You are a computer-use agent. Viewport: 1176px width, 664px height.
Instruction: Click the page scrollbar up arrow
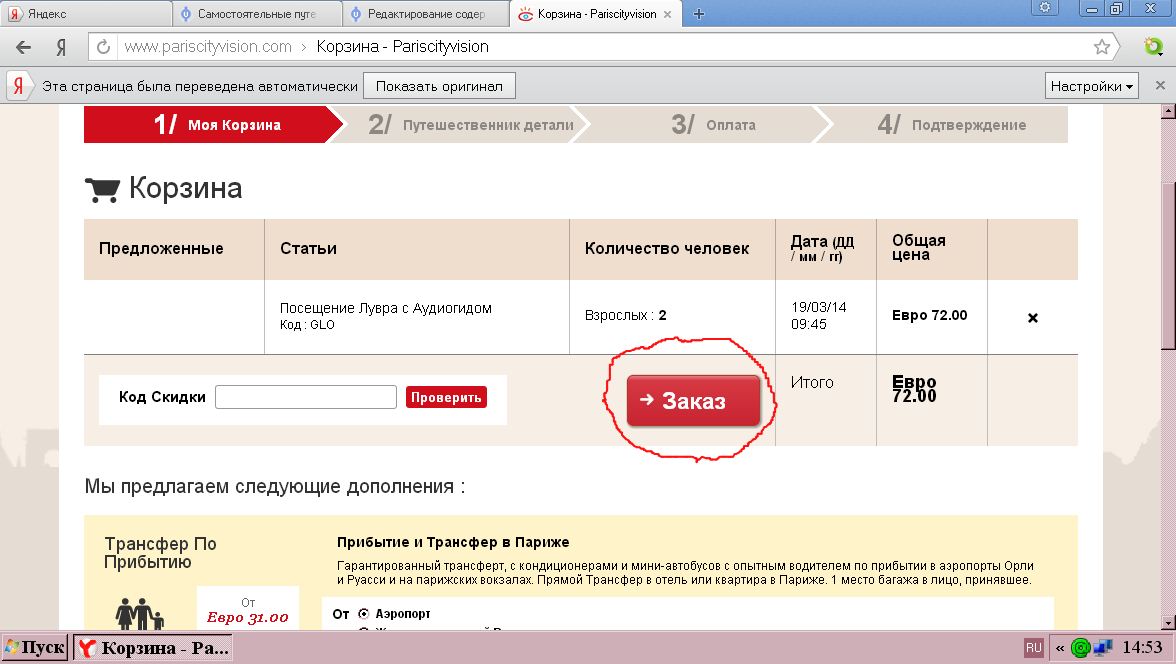pyautogui.click(x=1168, y=112)
